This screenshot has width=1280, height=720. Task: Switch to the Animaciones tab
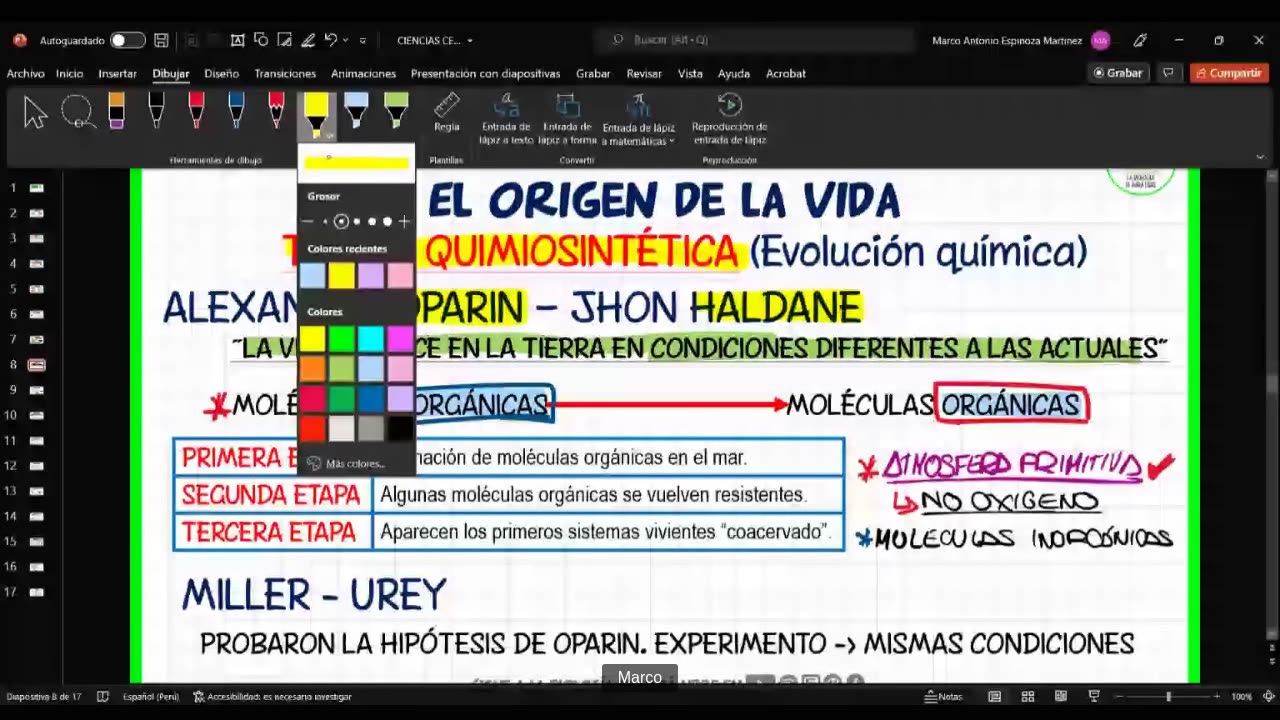(x=363, y=73)
